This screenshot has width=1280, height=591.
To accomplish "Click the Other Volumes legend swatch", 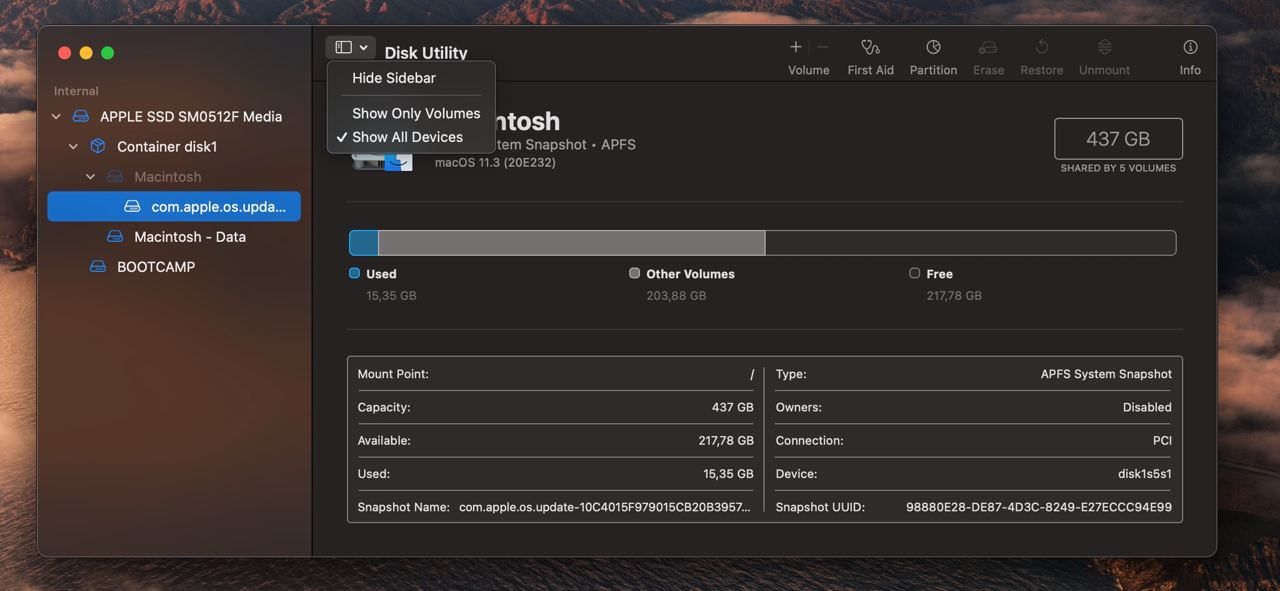I will coord(634,273).
